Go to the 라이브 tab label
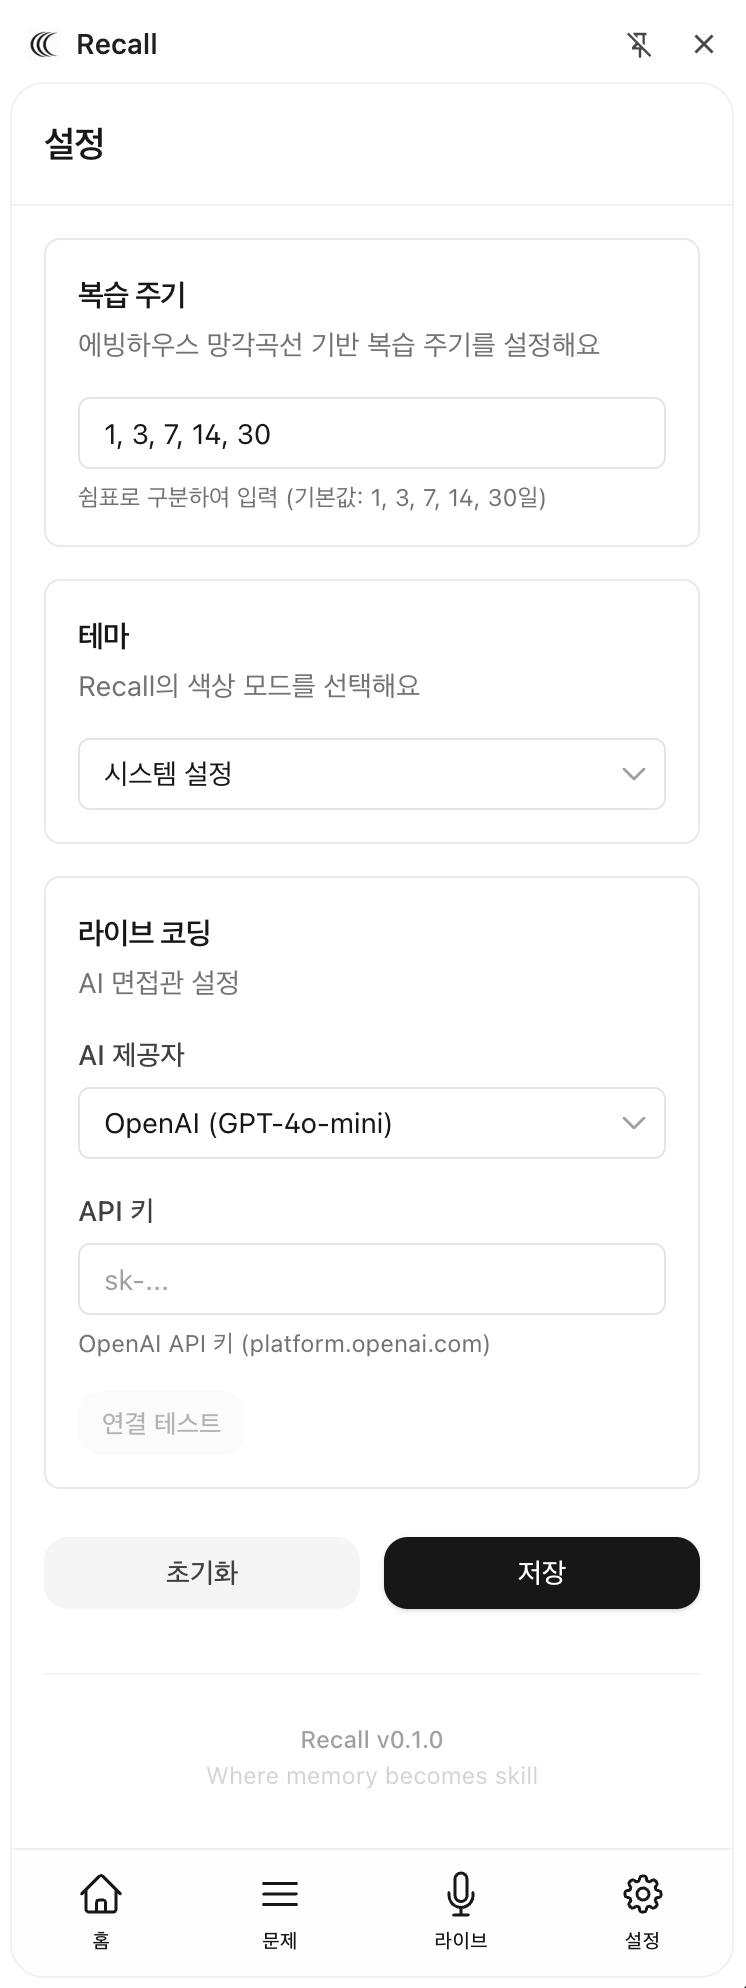Image resolution: width=746 pixels, height=1988 pixels. coord(460,1941)
